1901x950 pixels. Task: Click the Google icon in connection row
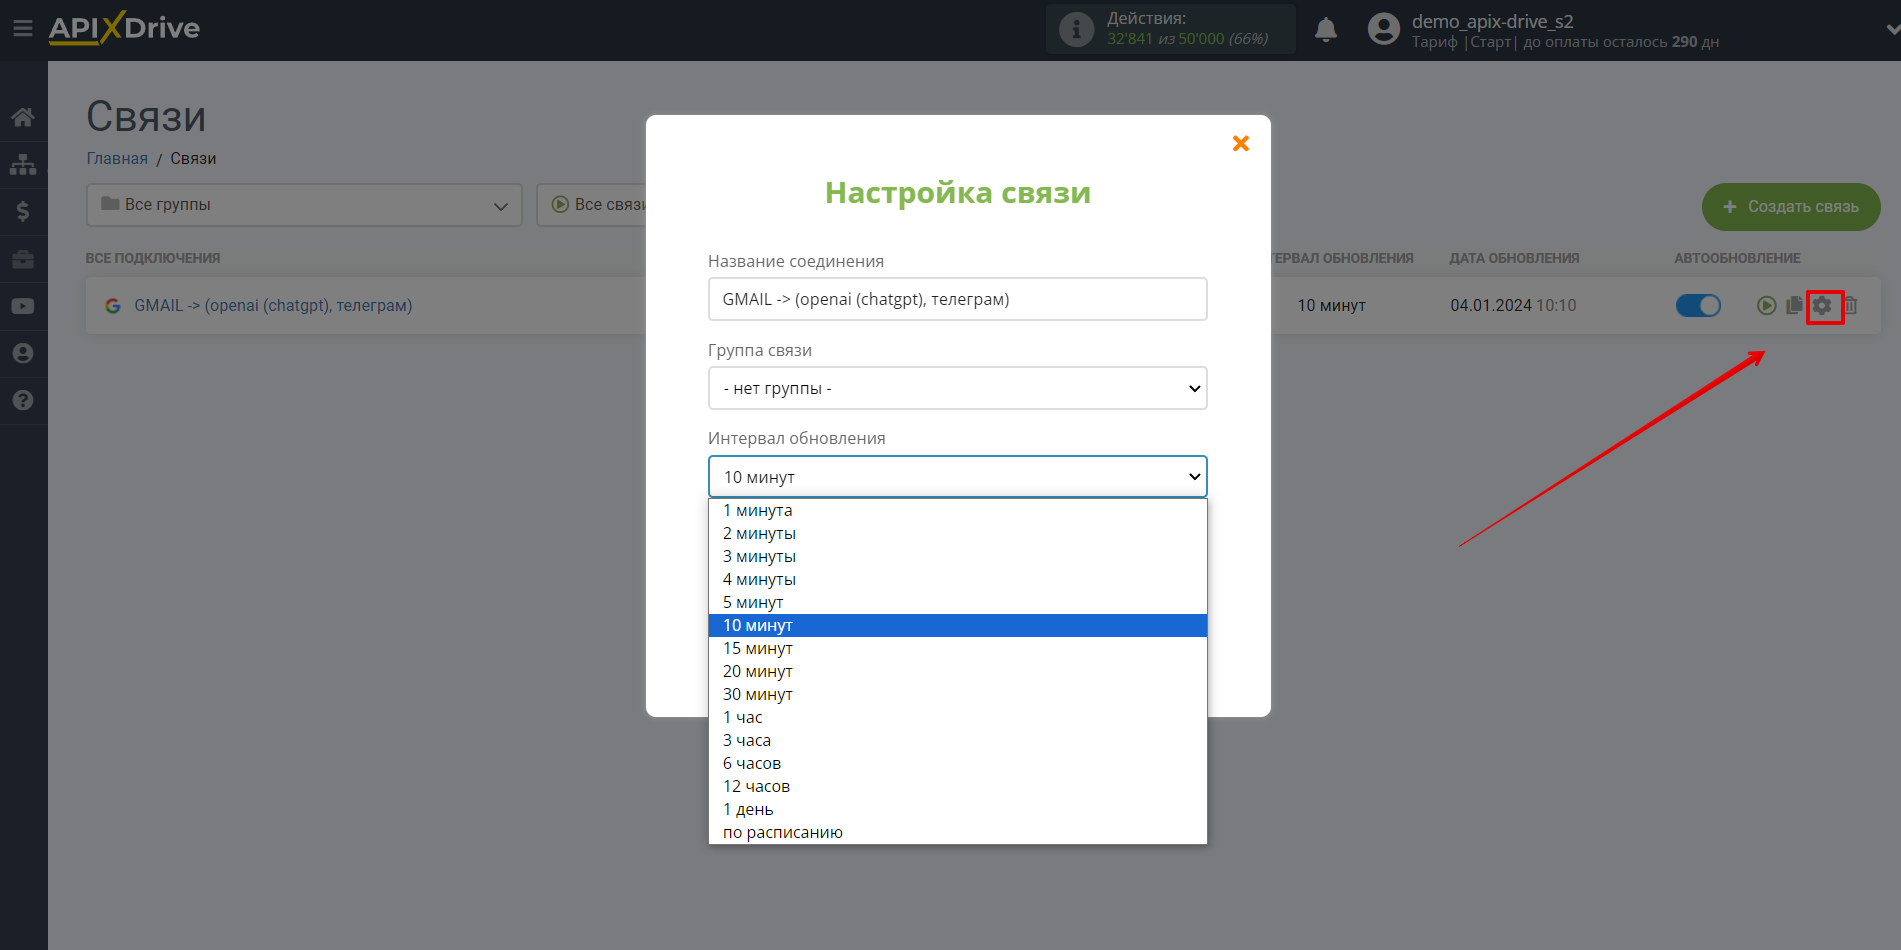[x=113, y=306]
